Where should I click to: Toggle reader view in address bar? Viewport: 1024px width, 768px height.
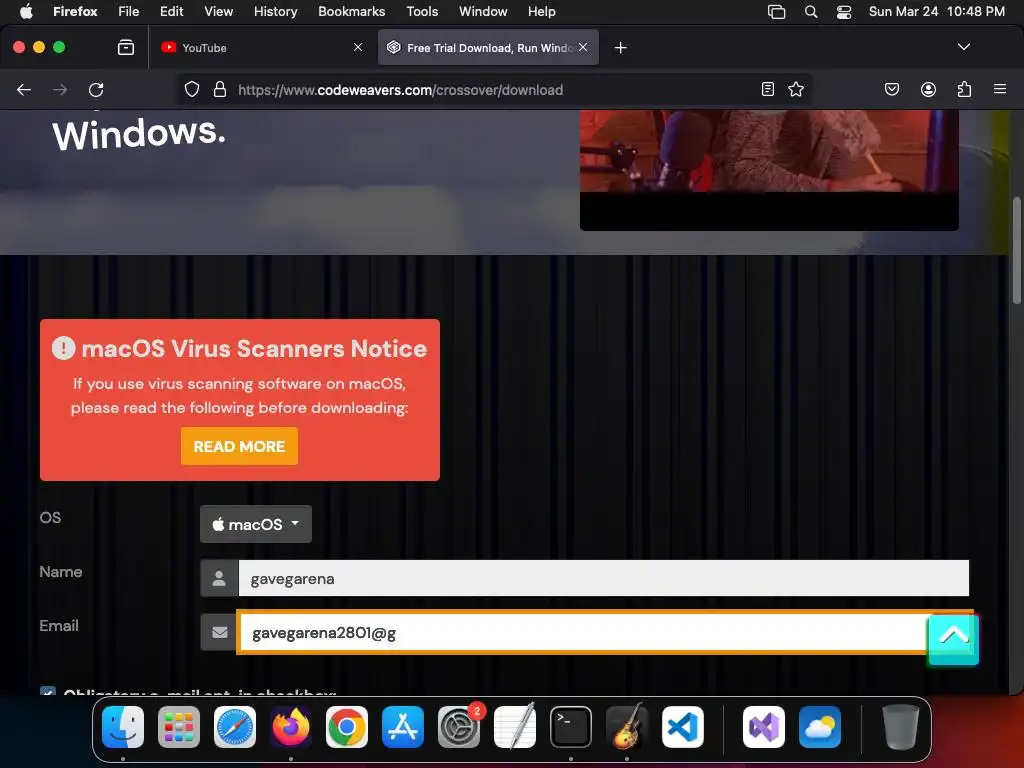click(x=768, y=89)
